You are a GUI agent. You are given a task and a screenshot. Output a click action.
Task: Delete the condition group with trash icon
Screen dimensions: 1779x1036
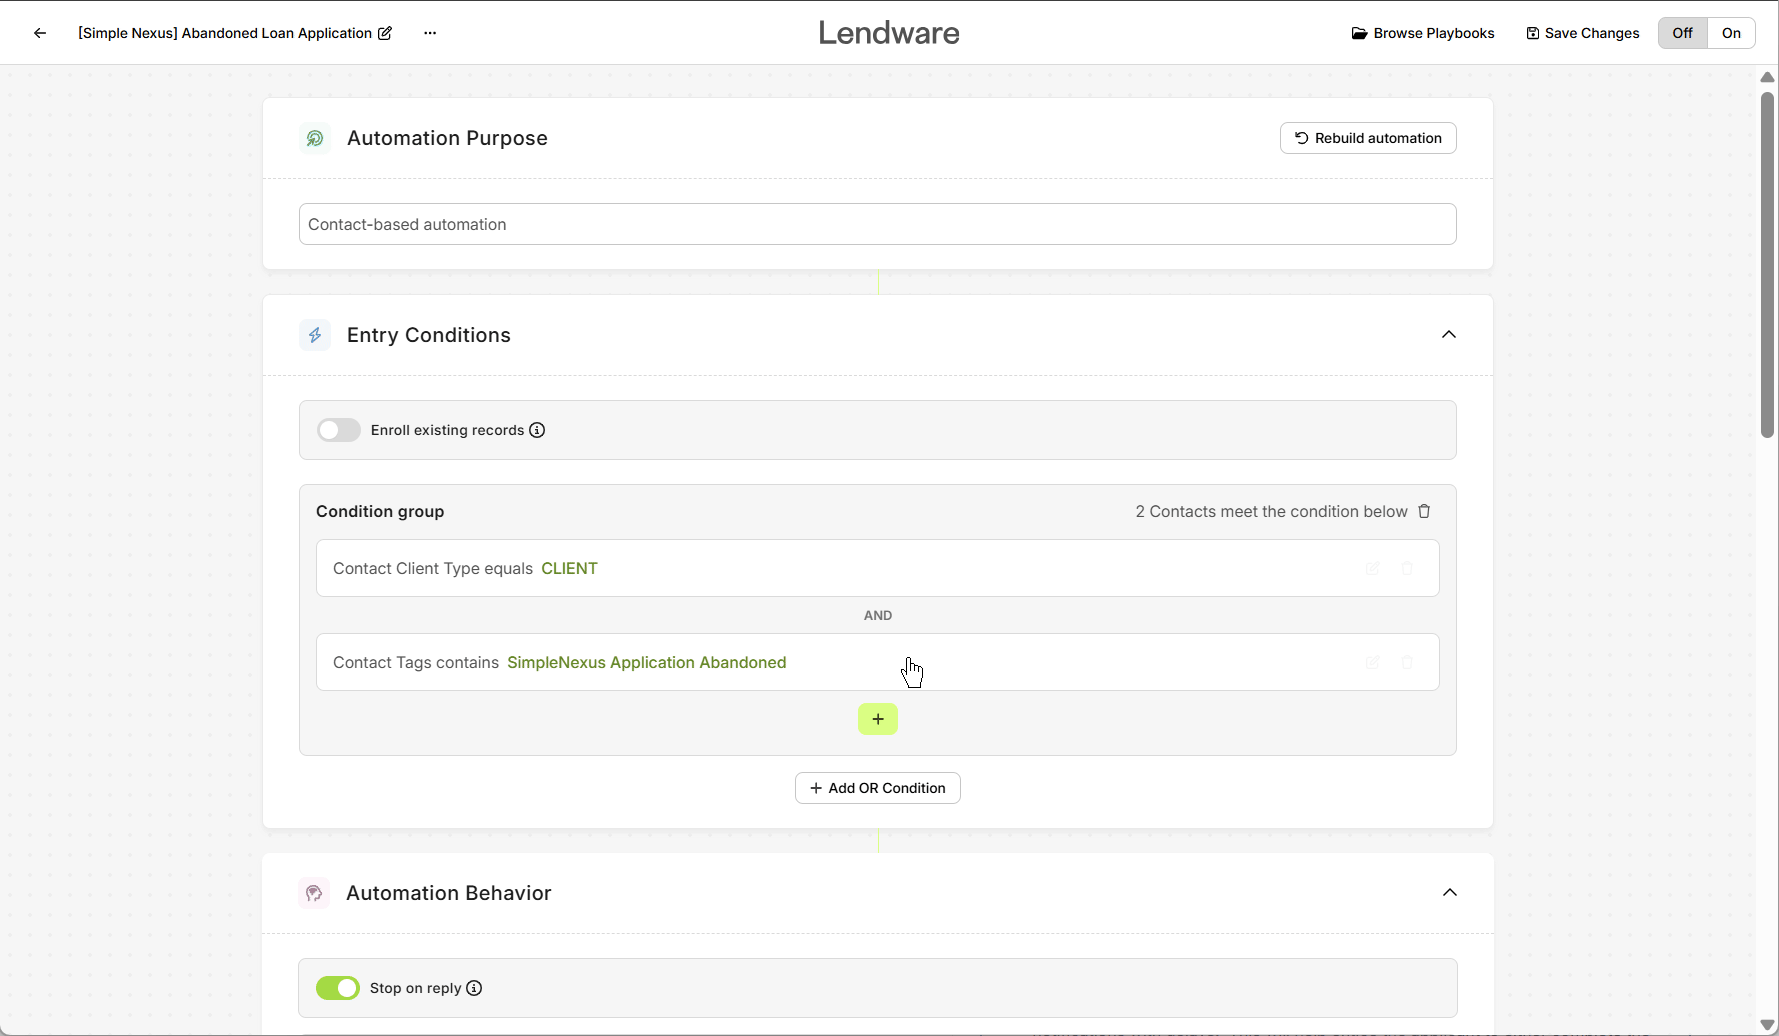click(1424, 511)
